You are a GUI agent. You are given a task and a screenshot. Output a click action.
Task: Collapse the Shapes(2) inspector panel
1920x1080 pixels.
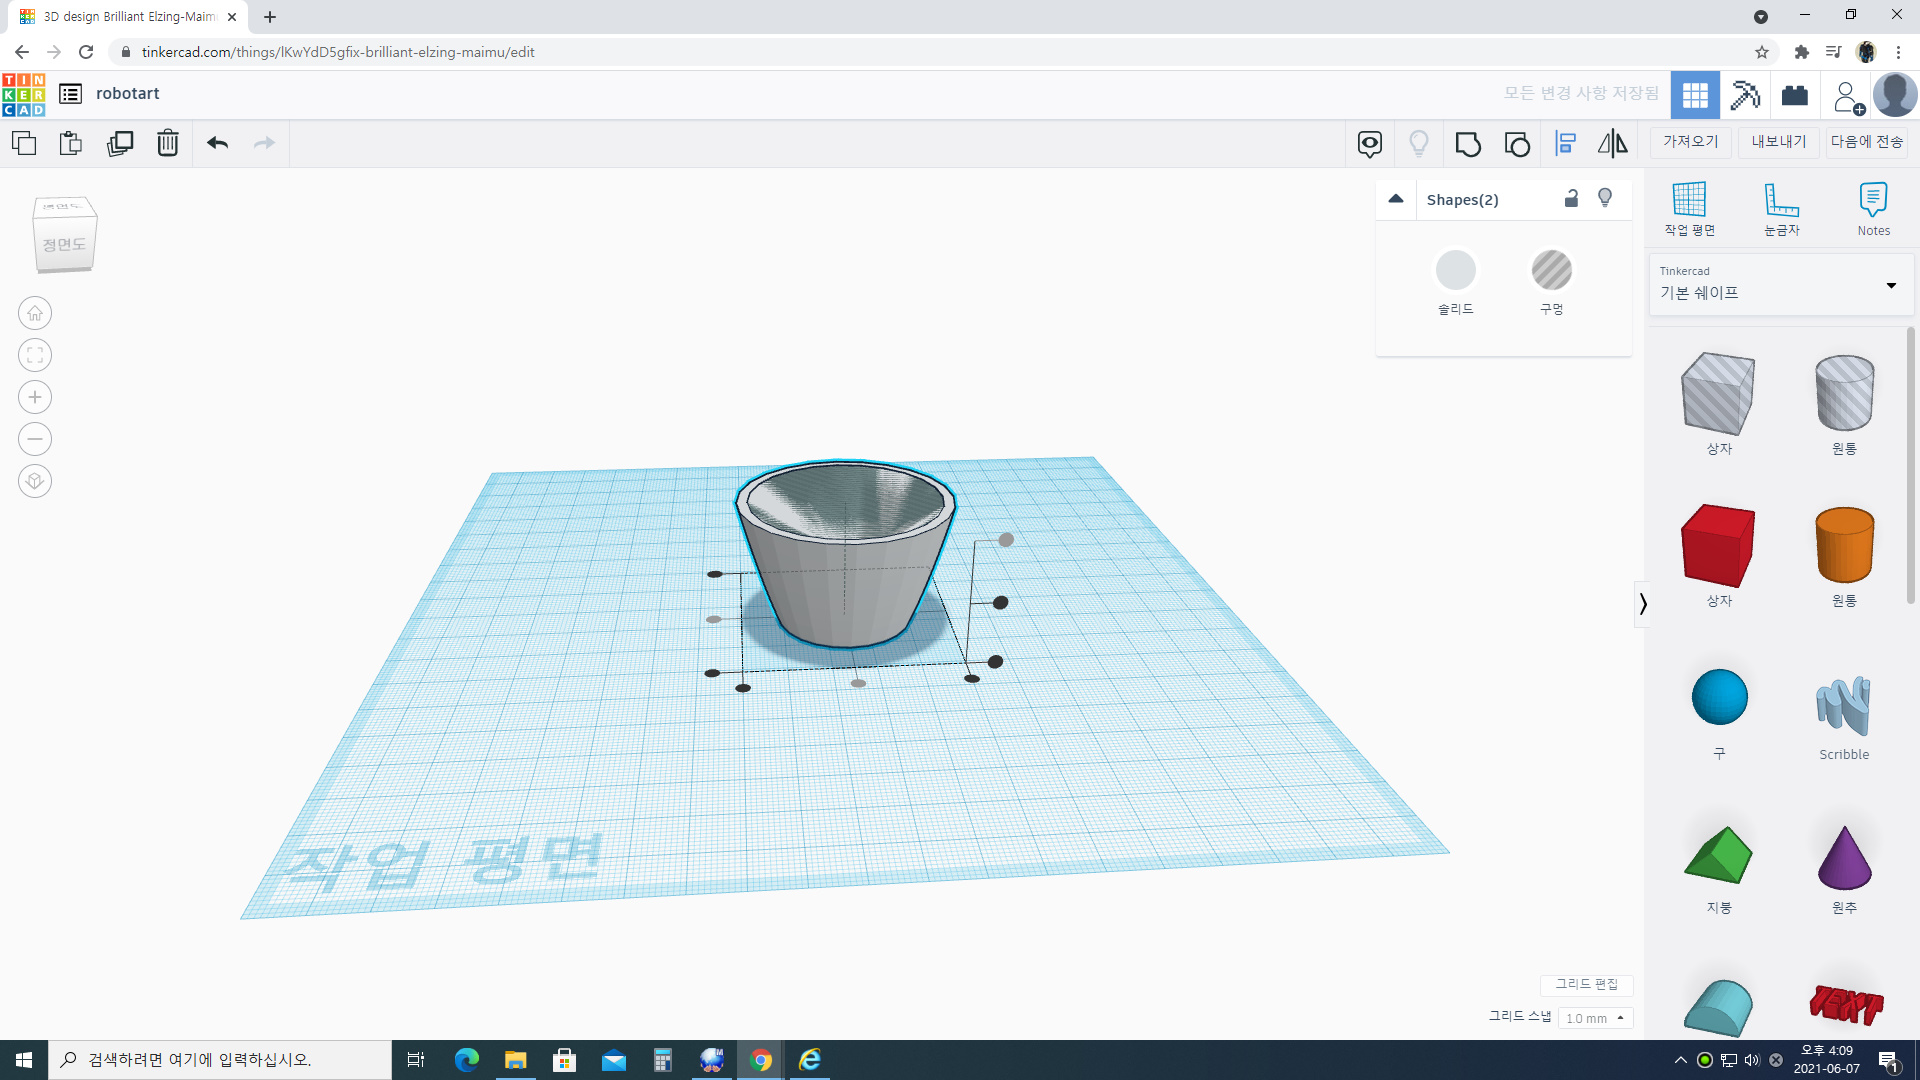pyautogui.click(x=1396, y=199)
